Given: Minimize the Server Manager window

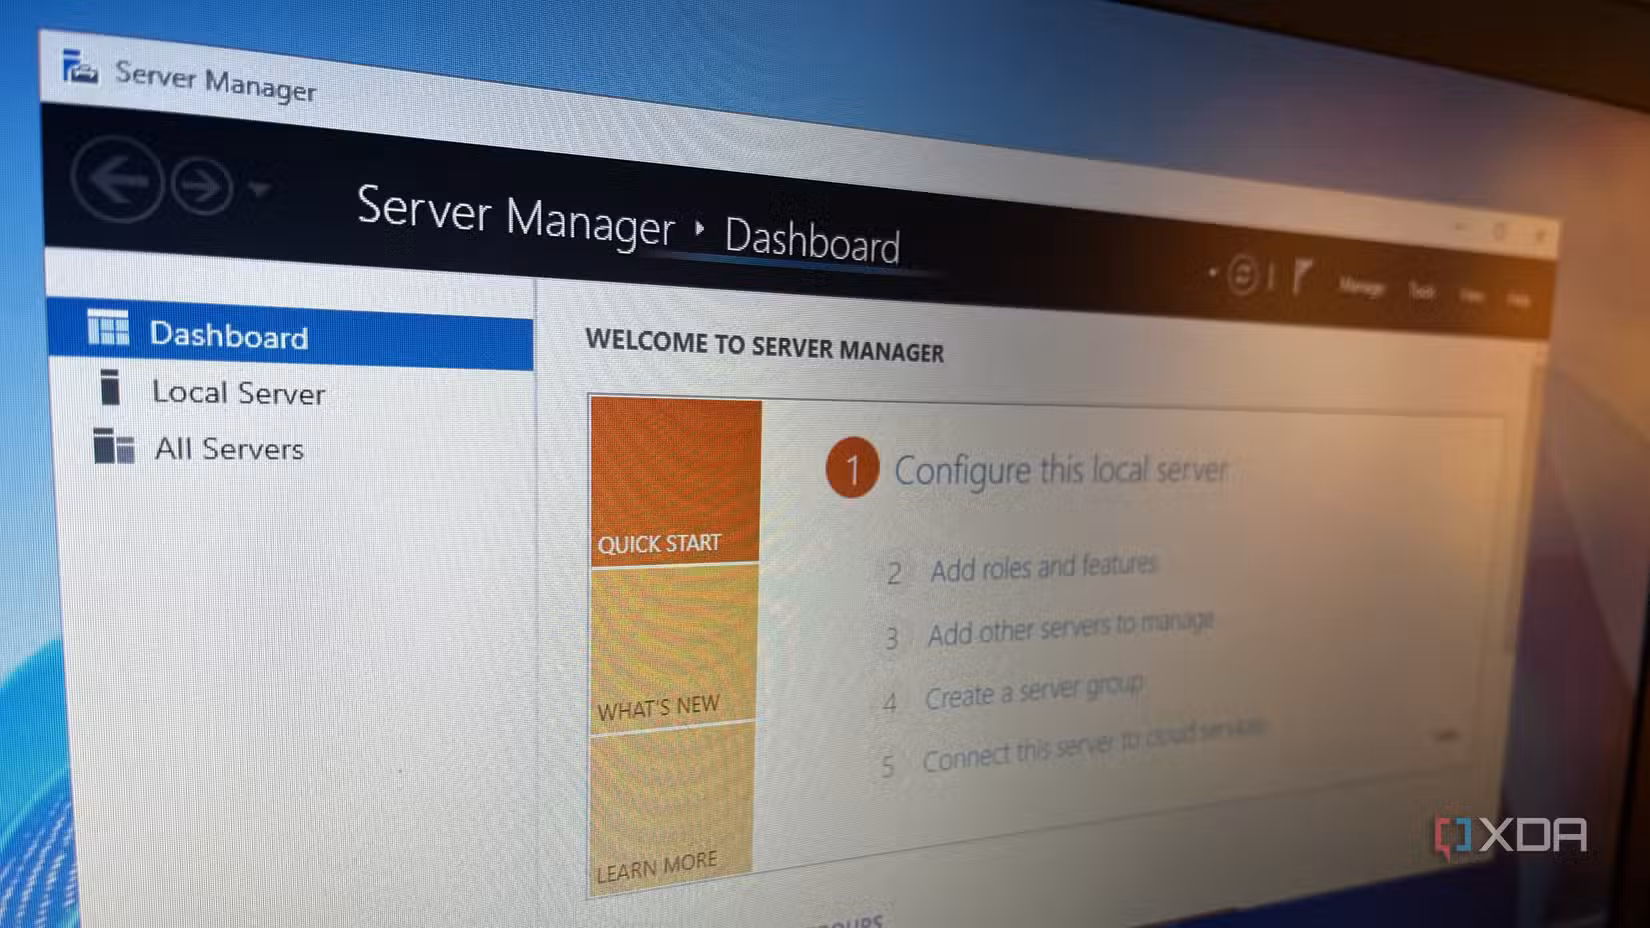Looking at the screenshot, I should click(x=1462, y=229).
